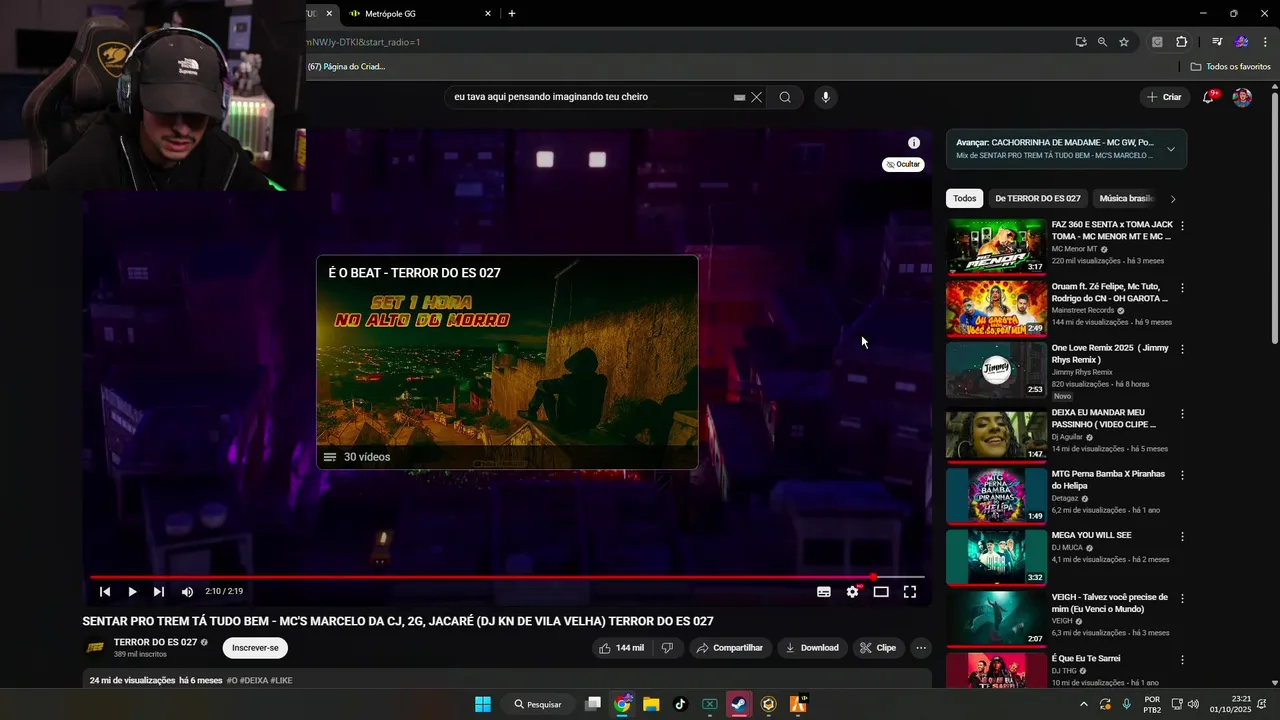
Task: Open options for One Love Remix video
Action: pyautogui.click(x=1182, y=350)
